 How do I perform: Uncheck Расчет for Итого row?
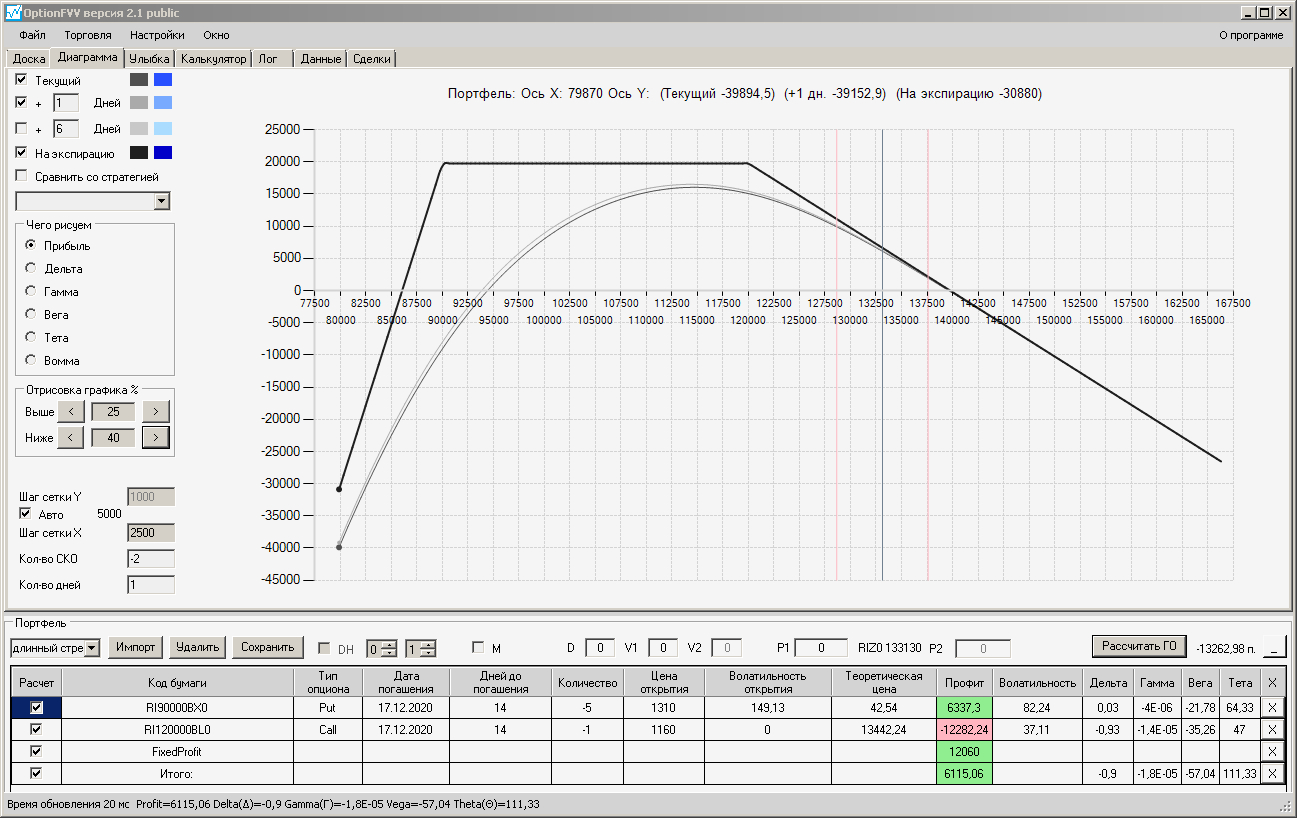click(37, 773)
